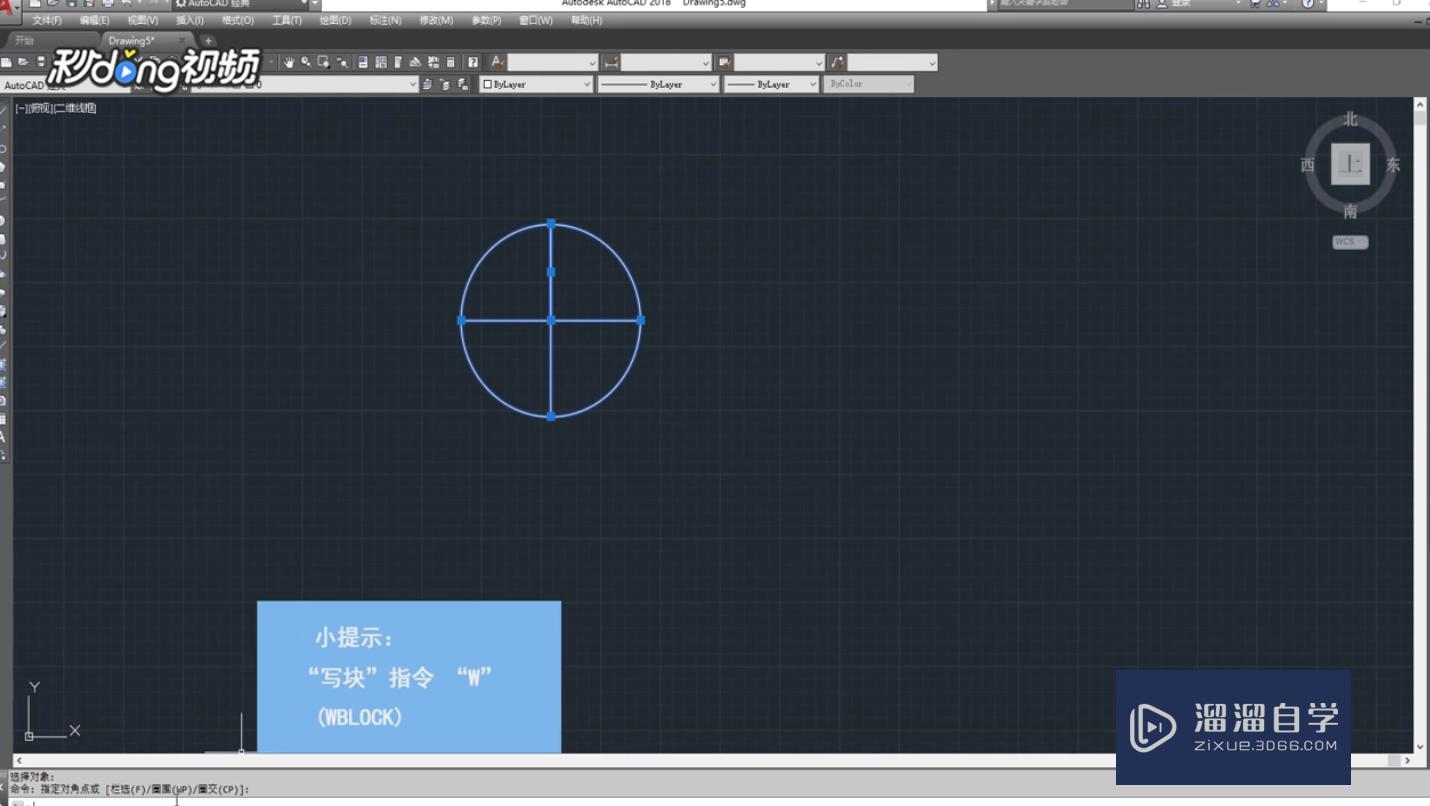Select the Table draw tool

coord(4,419)
